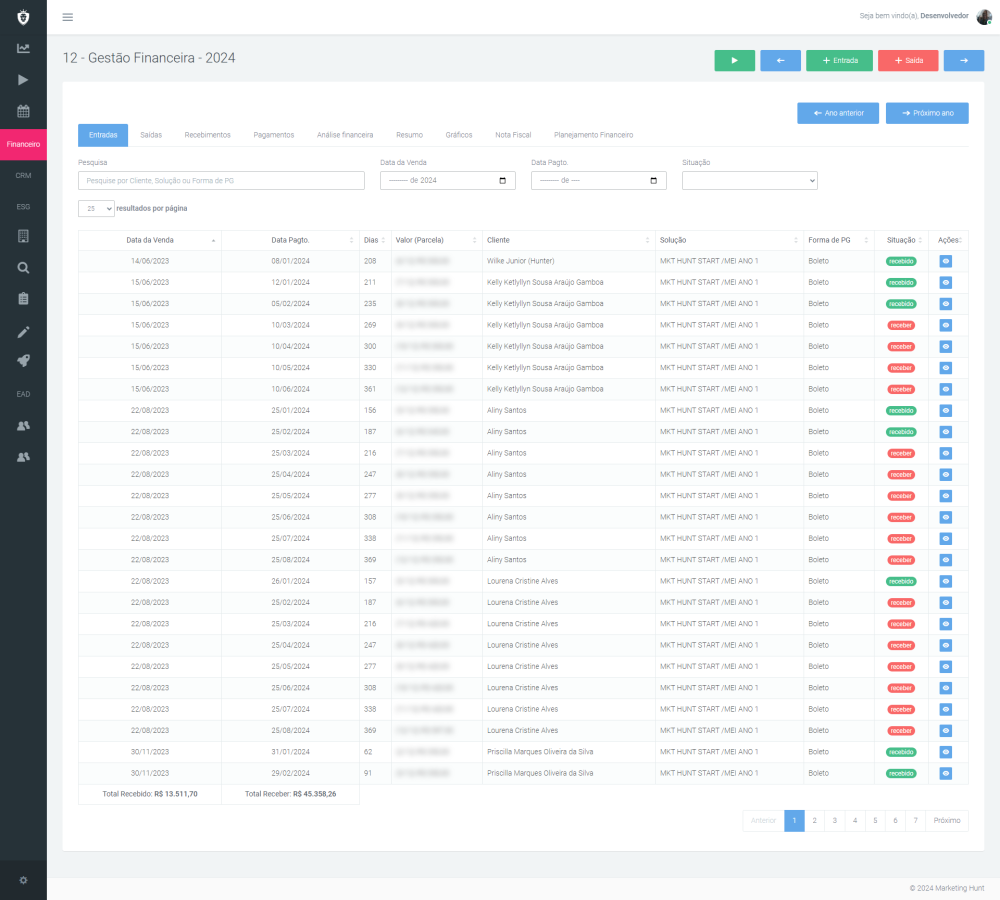The image size is (1000, 900).
Task: Expand the results per page selector
Action: tap(96, 209)
